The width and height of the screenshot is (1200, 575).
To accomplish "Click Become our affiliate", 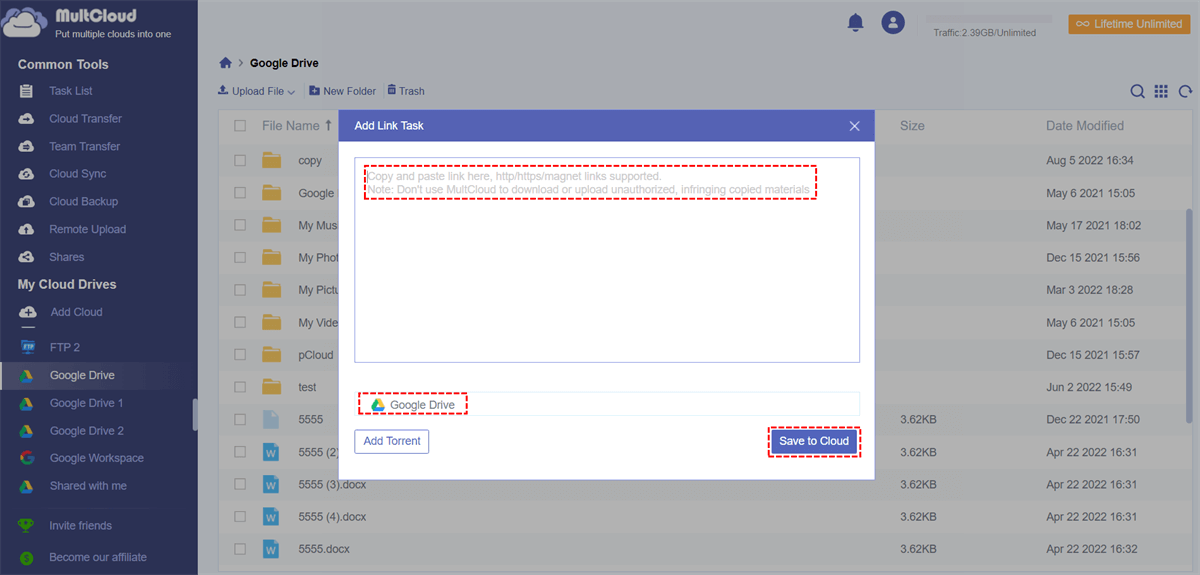I will [x=97, y=557].
